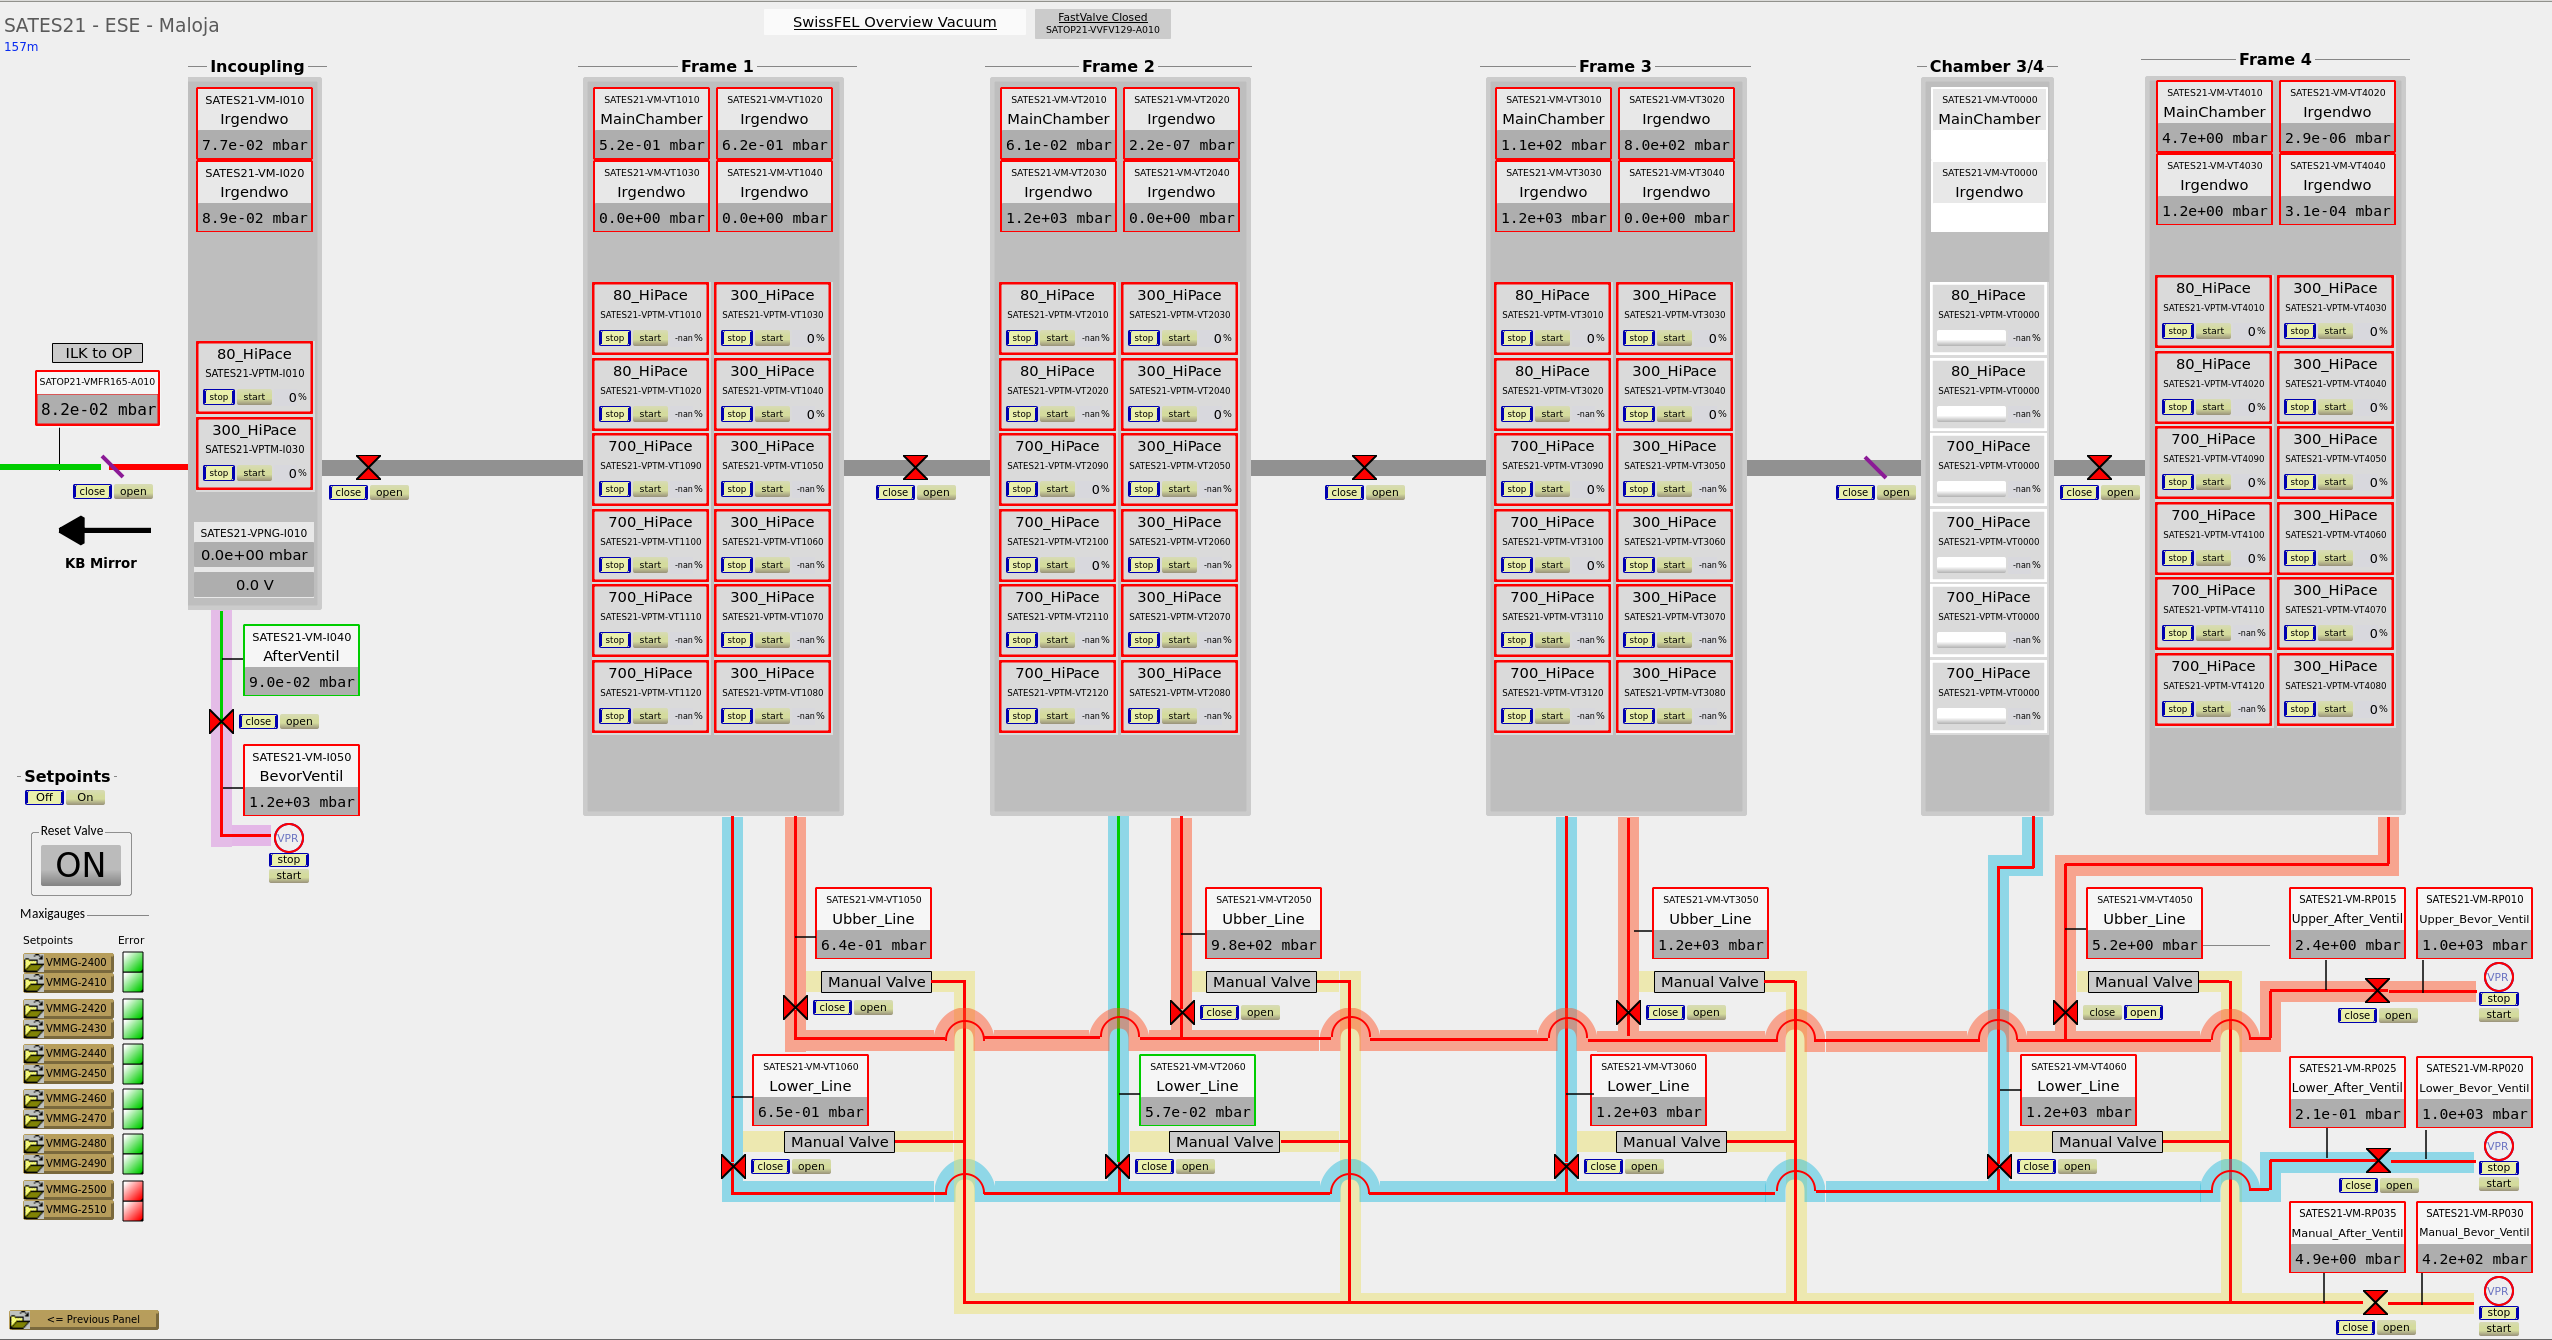Click the VPR pump icon under Lower_Bevor_Ventil
2552x1340 pixels.
[2498, 1146]
